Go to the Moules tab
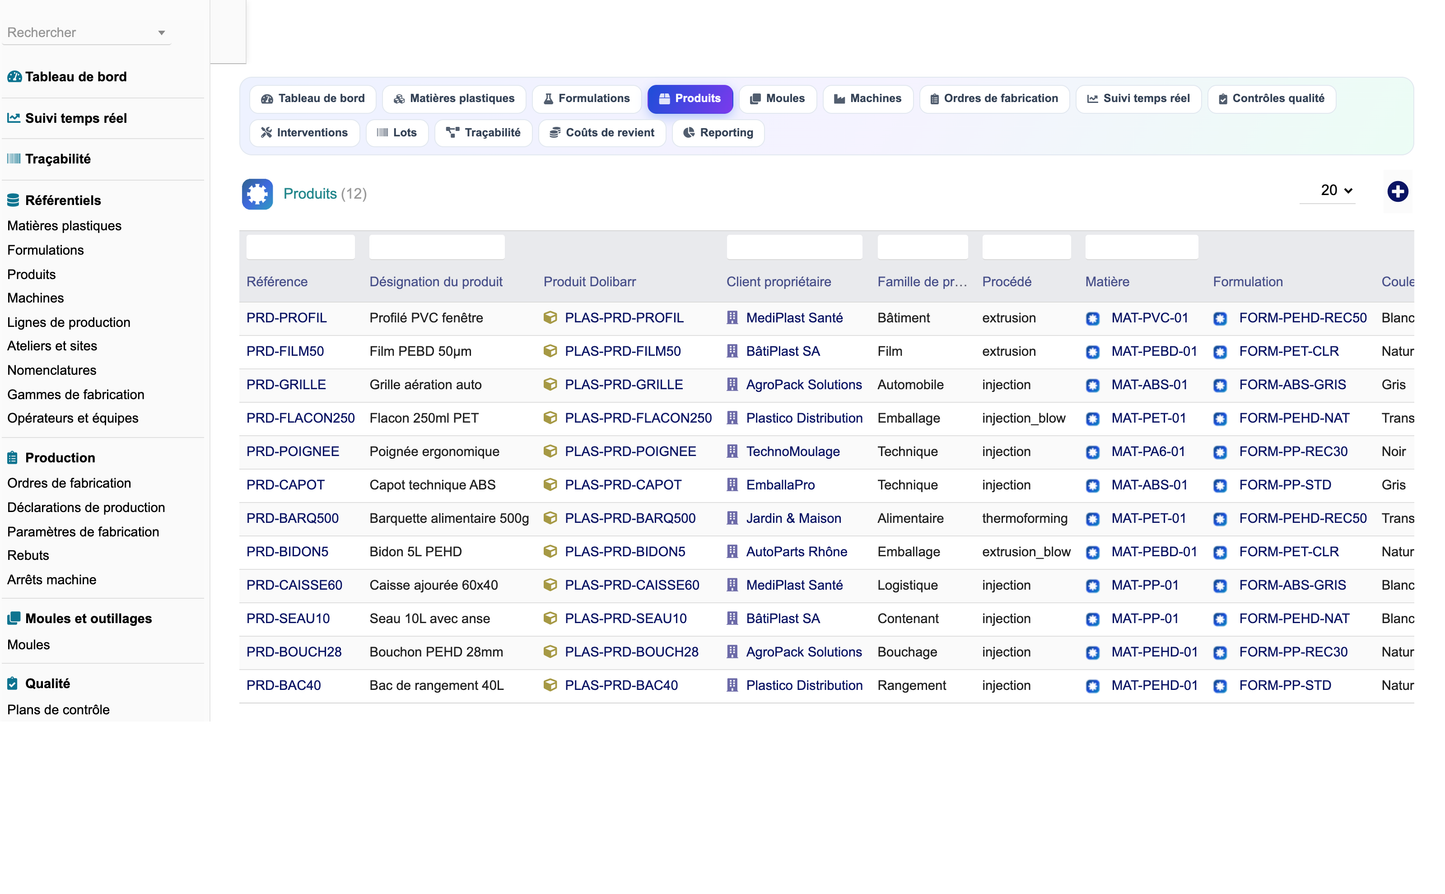Screen dimensions: 1445x894 (777, 99)
